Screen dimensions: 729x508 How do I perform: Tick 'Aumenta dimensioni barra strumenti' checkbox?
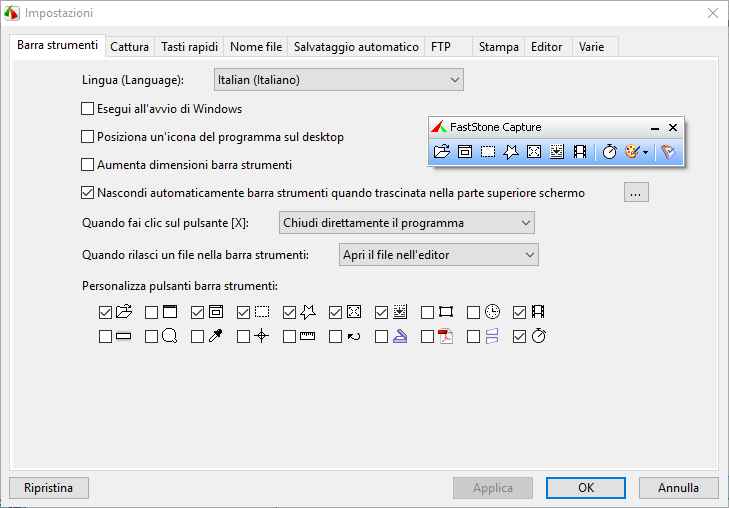[x=87, y=165]
